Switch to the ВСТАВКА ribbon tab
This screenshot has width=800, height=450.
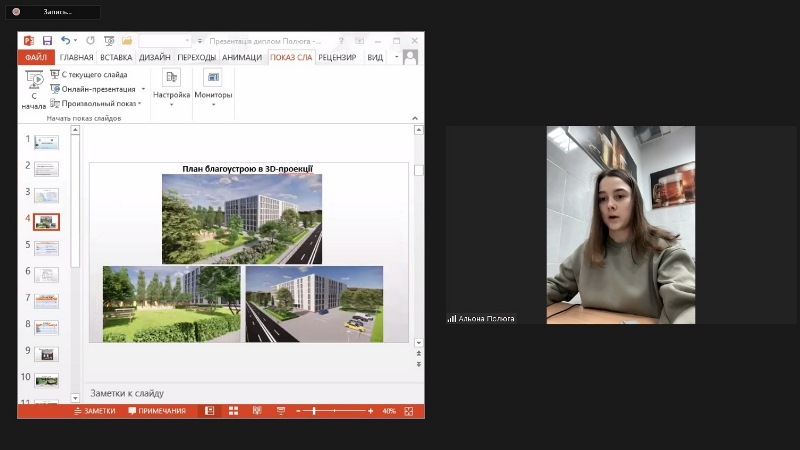[x=116, y=57]
